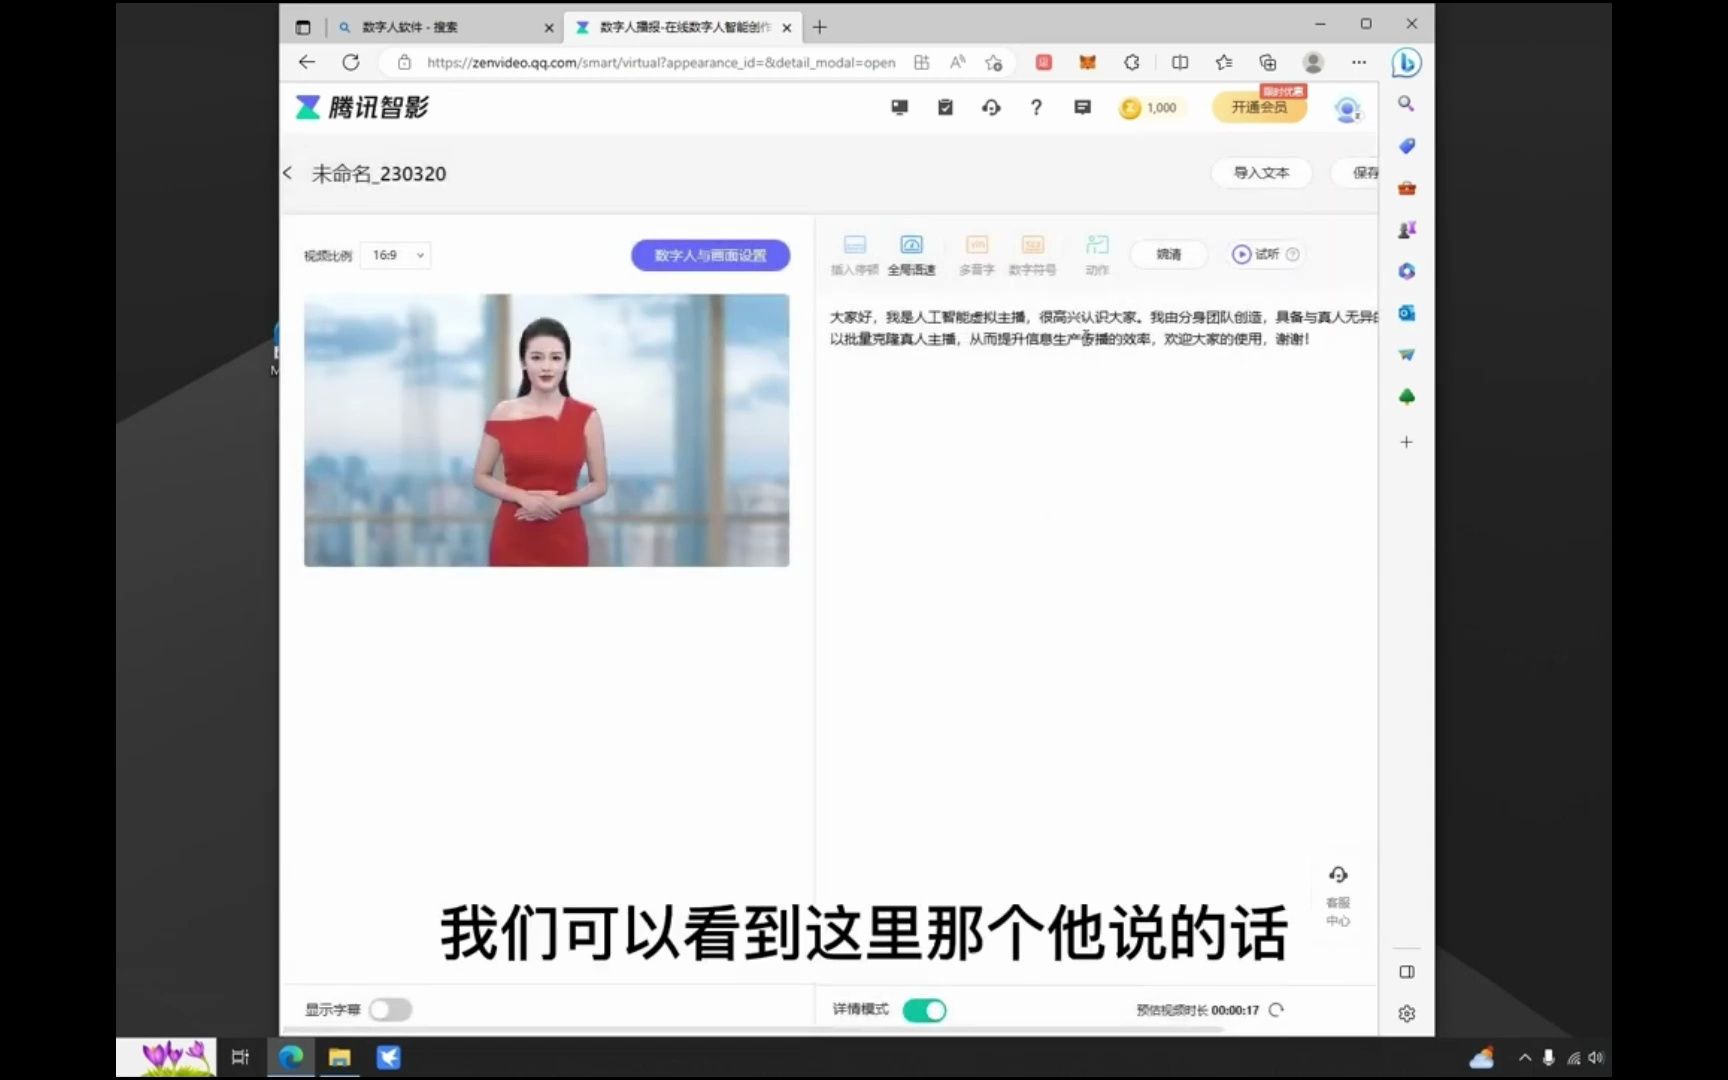The width and height of the screenshot is (1728, 1080).
Task: Open Edge more options menu
Action: click(x=1358, y=62)
